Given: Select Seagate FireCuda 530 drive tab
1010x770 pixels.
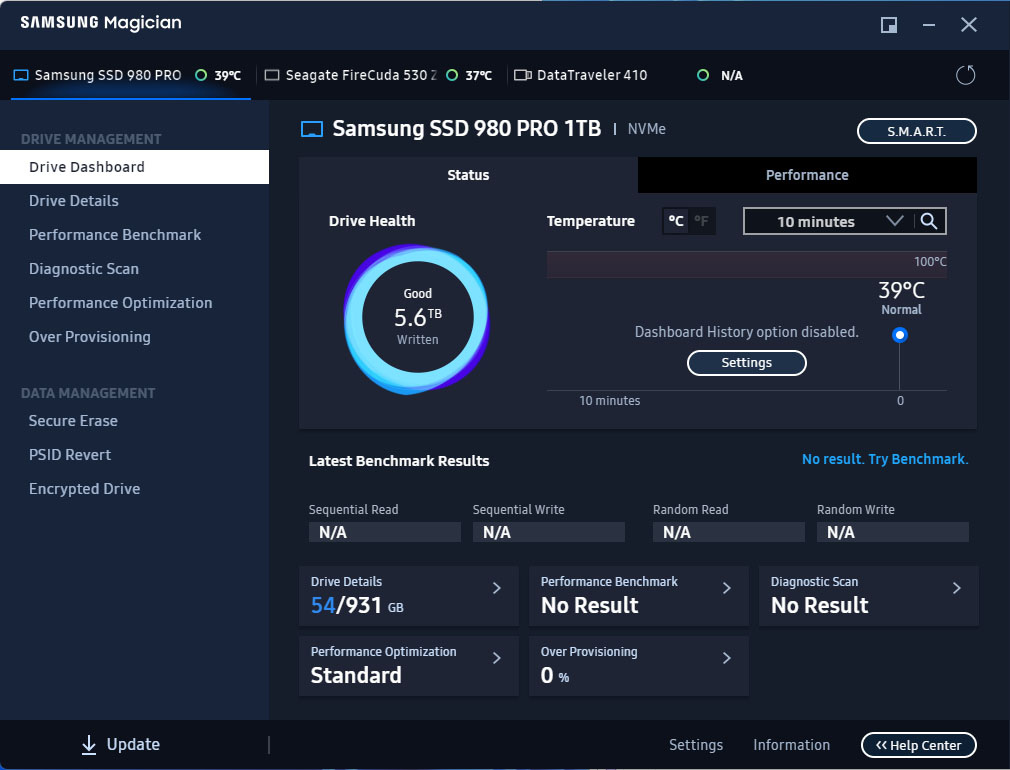Looking at the screenshot, I should (x=381, y=75).
